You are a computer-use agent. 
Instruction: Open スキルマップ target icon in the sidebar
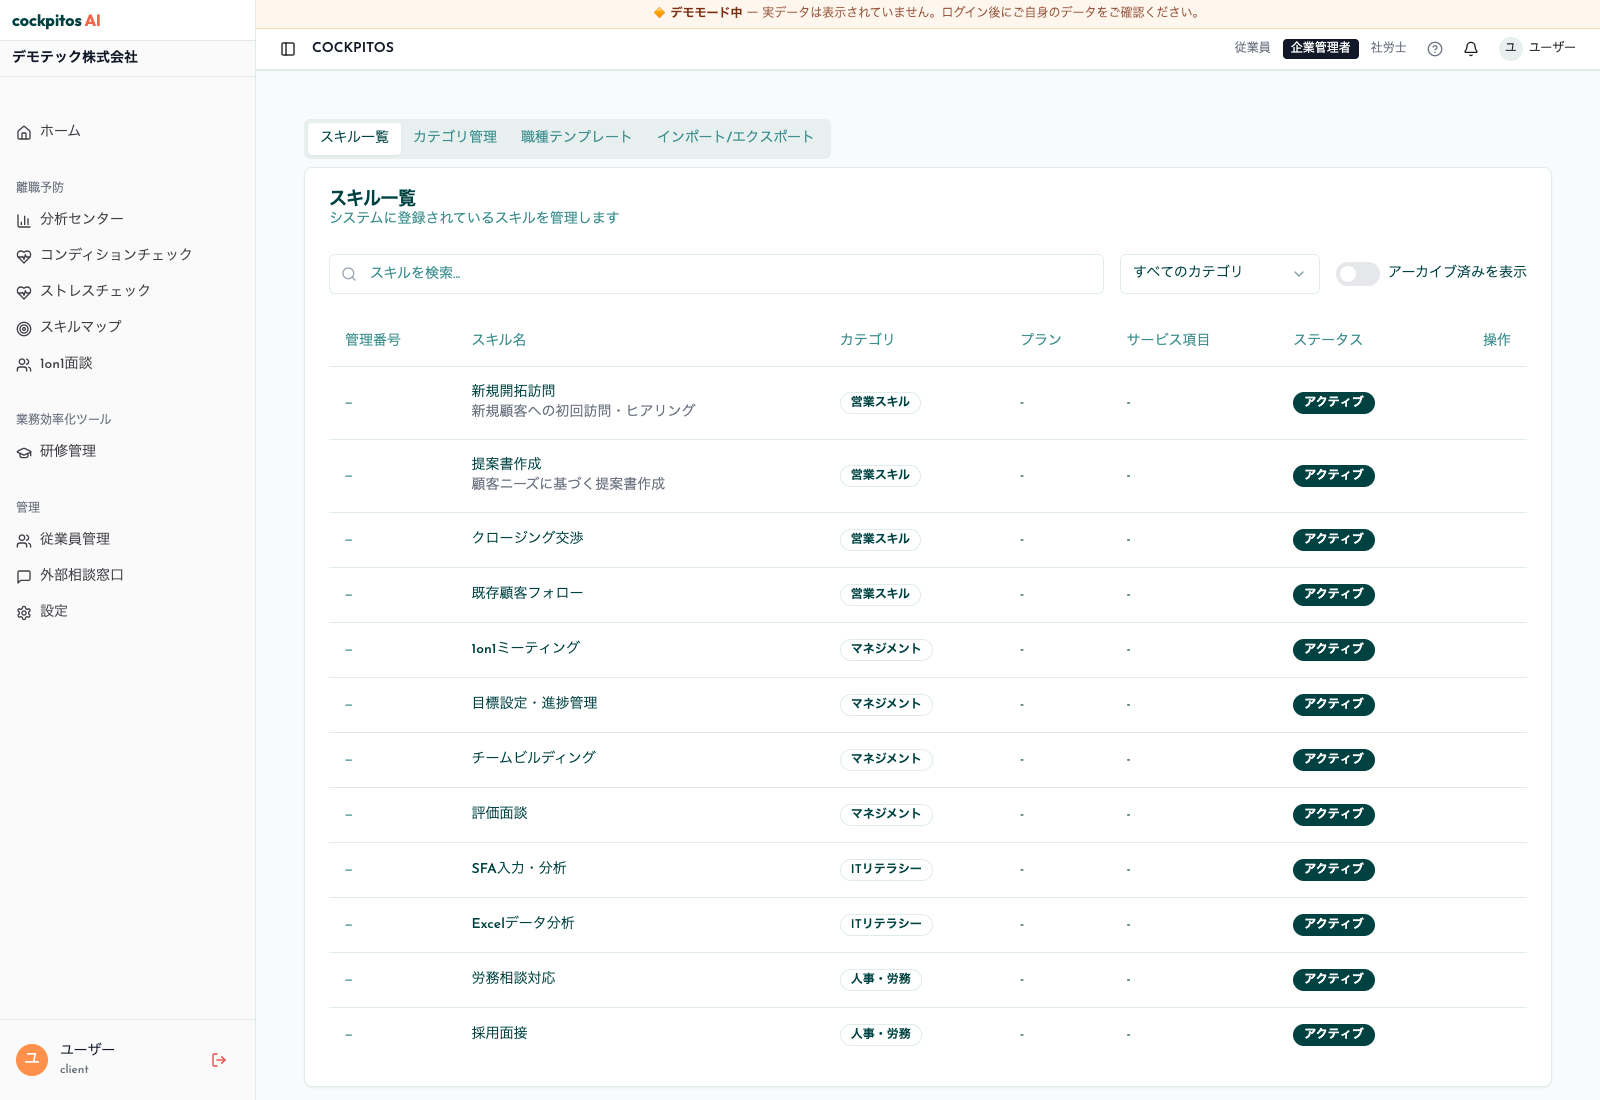coord(24,328)
